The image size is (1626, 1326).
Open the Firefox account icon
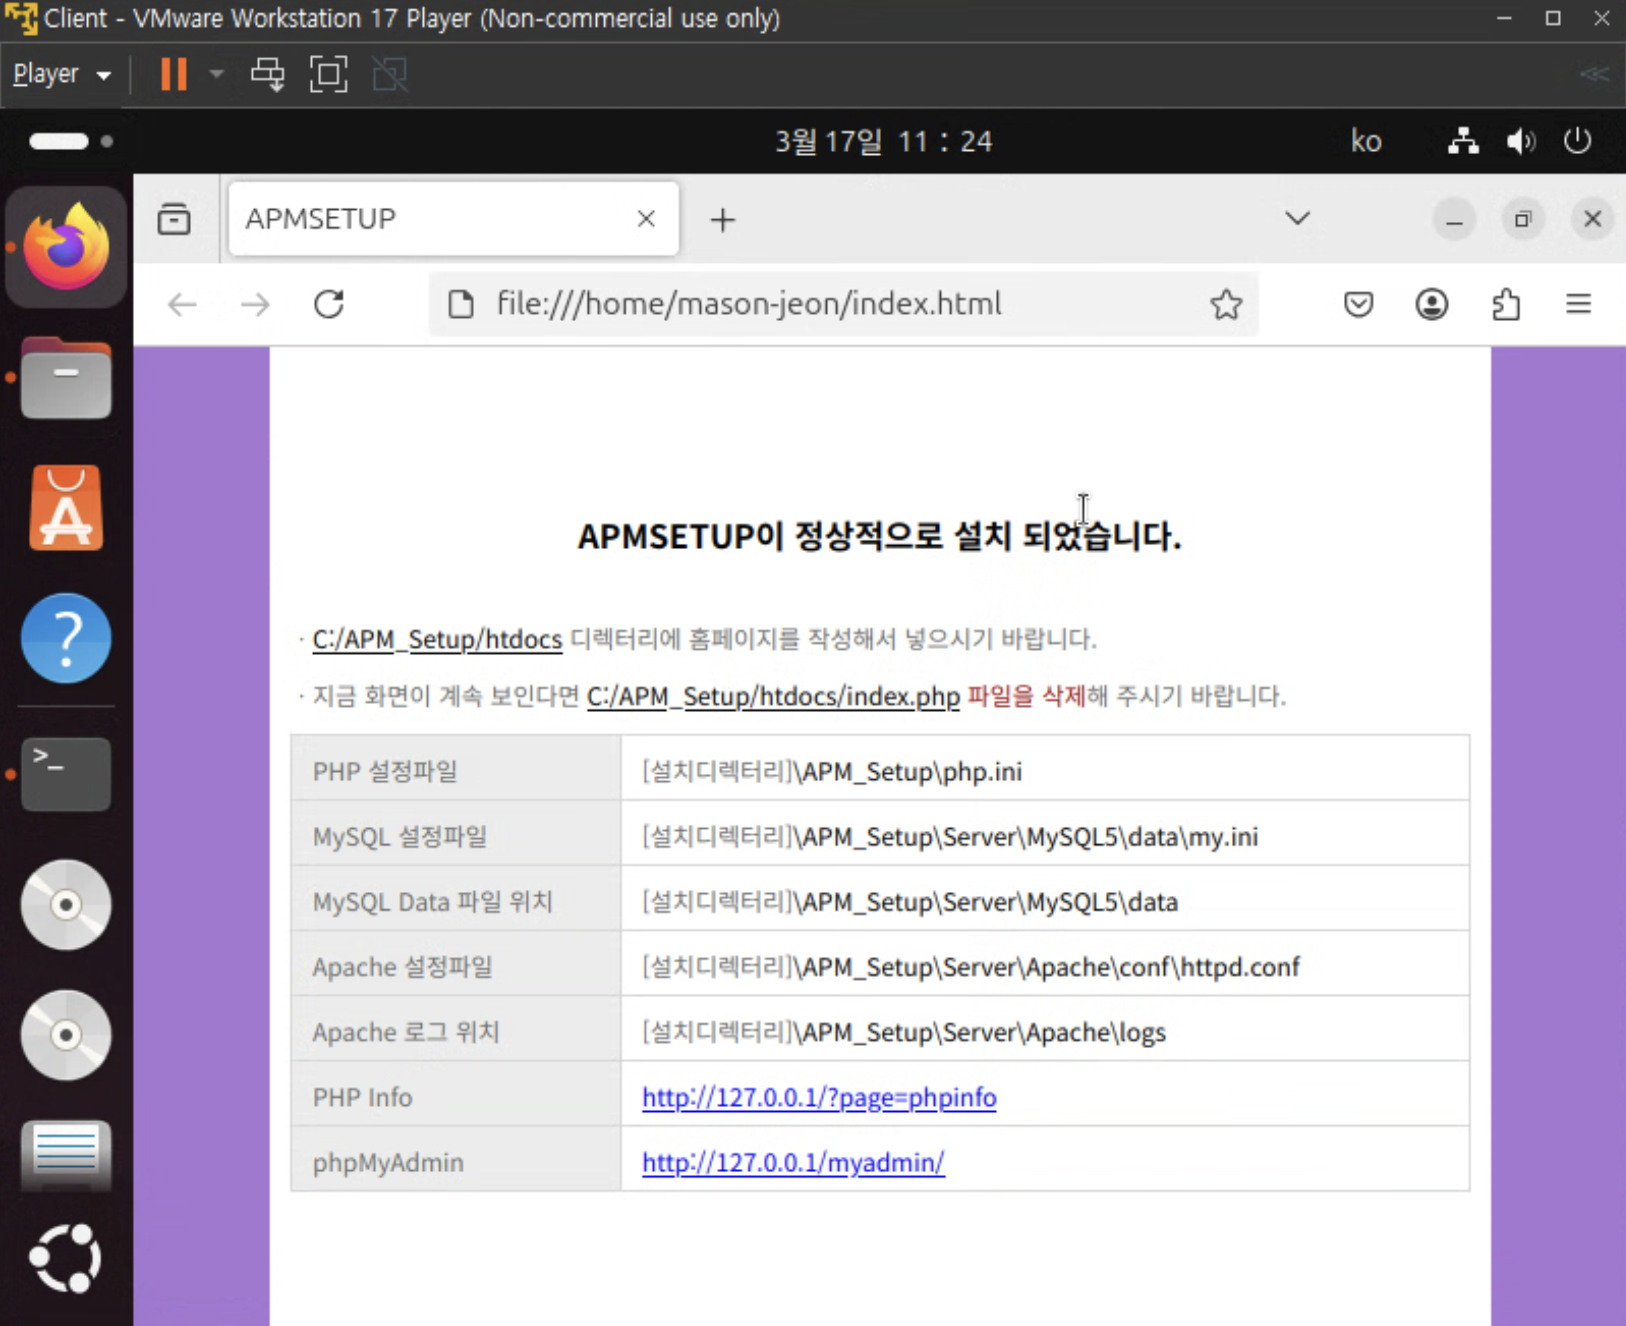1432,304
